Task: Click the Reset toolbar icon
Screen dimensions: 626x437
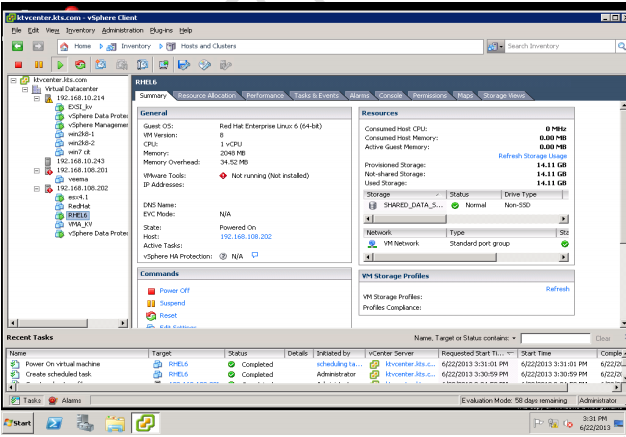Action: [80, 65]
